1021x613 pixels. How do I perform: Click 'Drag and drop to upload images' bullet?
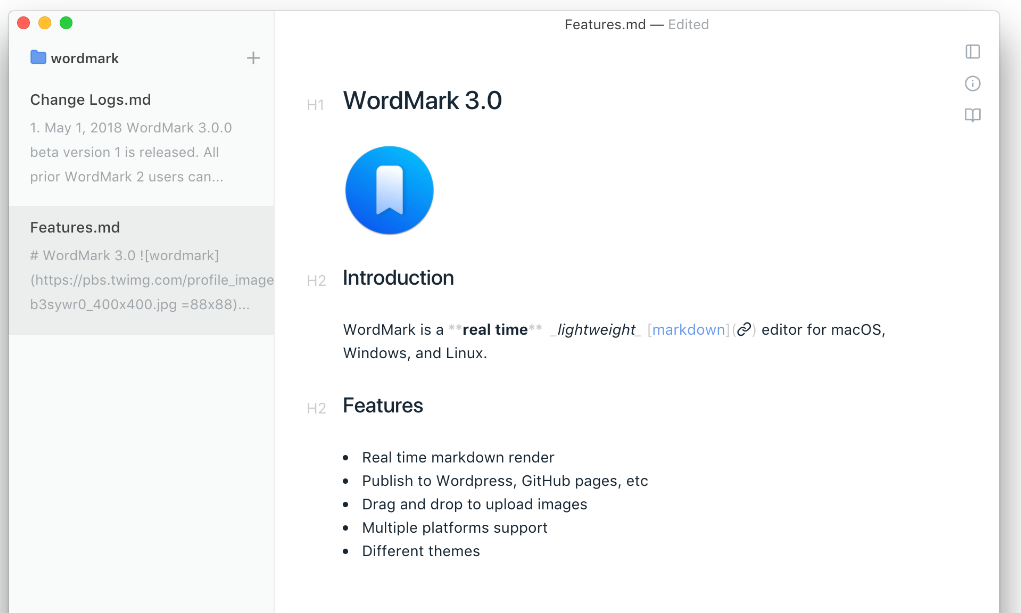[474, 504]
